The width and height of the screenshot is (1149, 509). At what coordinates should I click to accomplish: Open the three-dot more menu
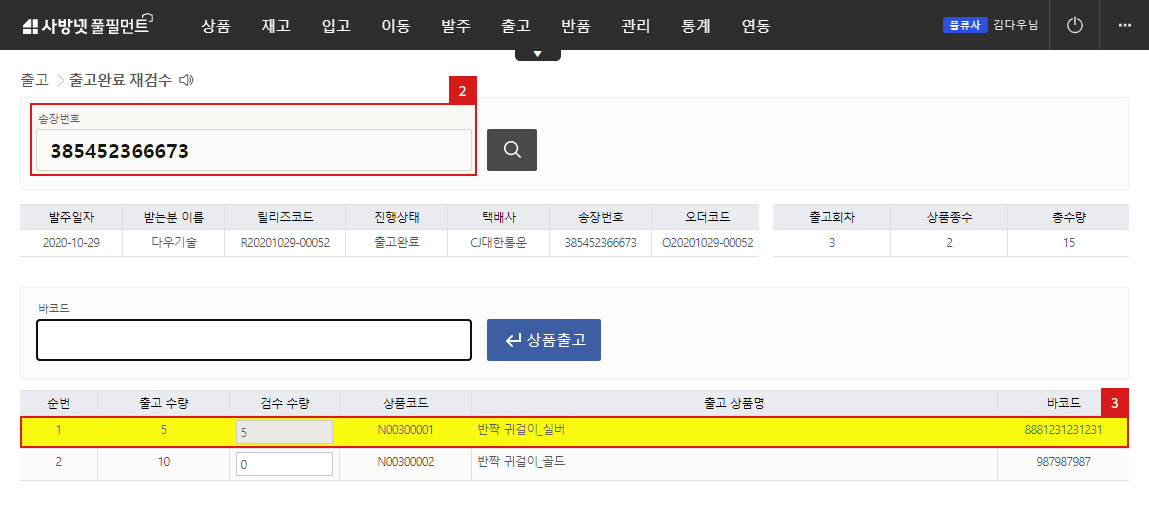[1125, 26]
